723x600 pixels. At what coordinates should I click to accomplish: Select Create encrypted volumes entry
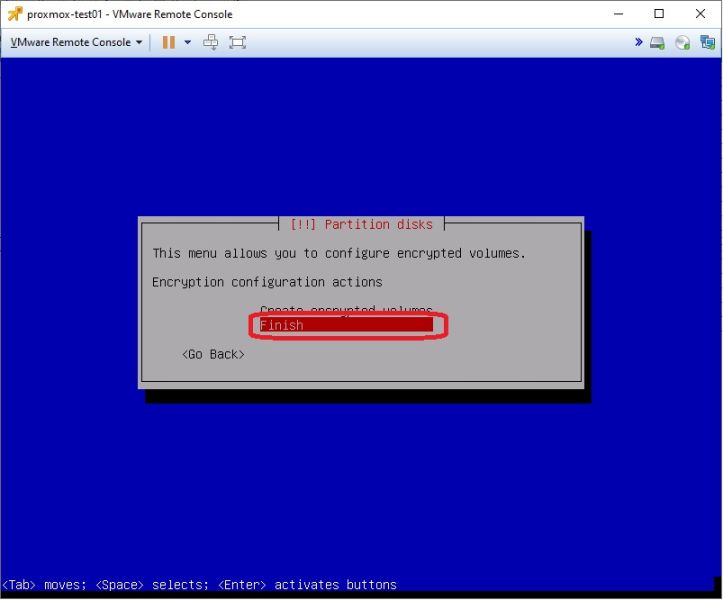pos(346,309)
